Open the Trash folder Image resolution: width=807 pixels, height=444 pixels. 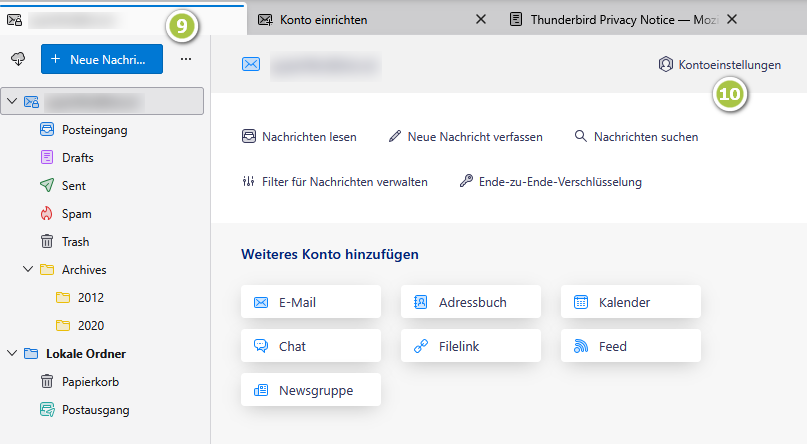tap(76, 242)
